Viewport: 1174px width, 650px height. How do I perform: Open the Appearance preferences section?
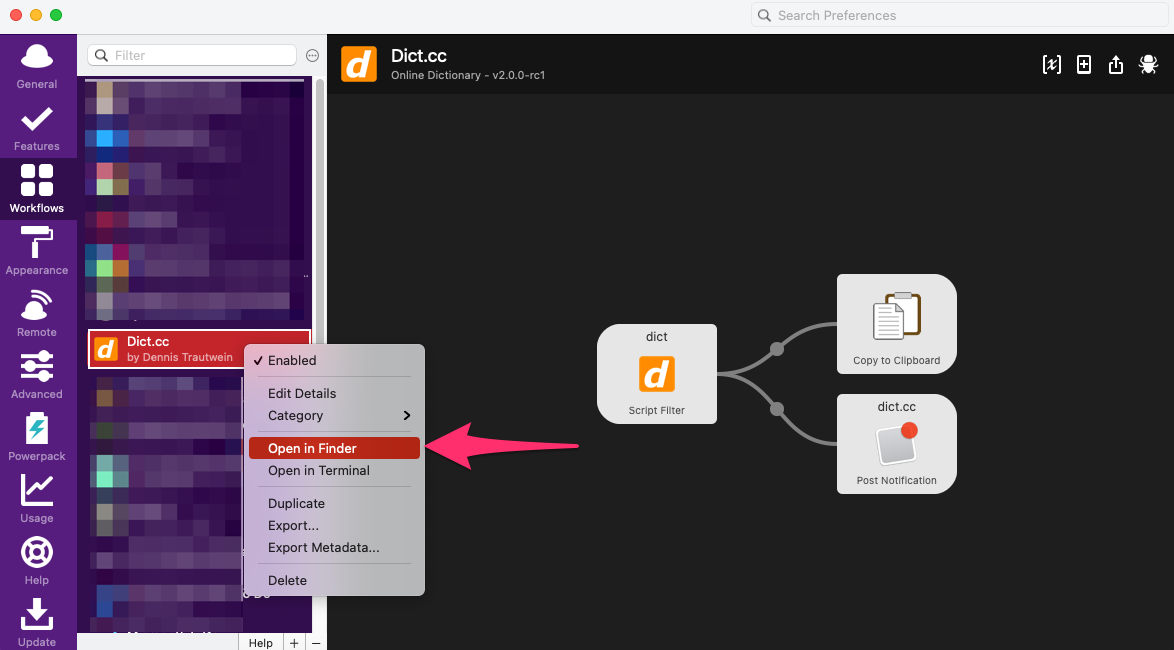tap(37, 251)
